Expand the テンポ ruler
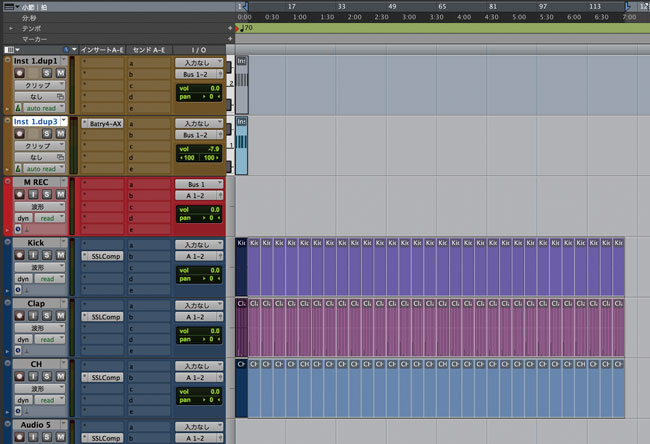The height and width of the screenshot is (444, 650). point(11,29)
